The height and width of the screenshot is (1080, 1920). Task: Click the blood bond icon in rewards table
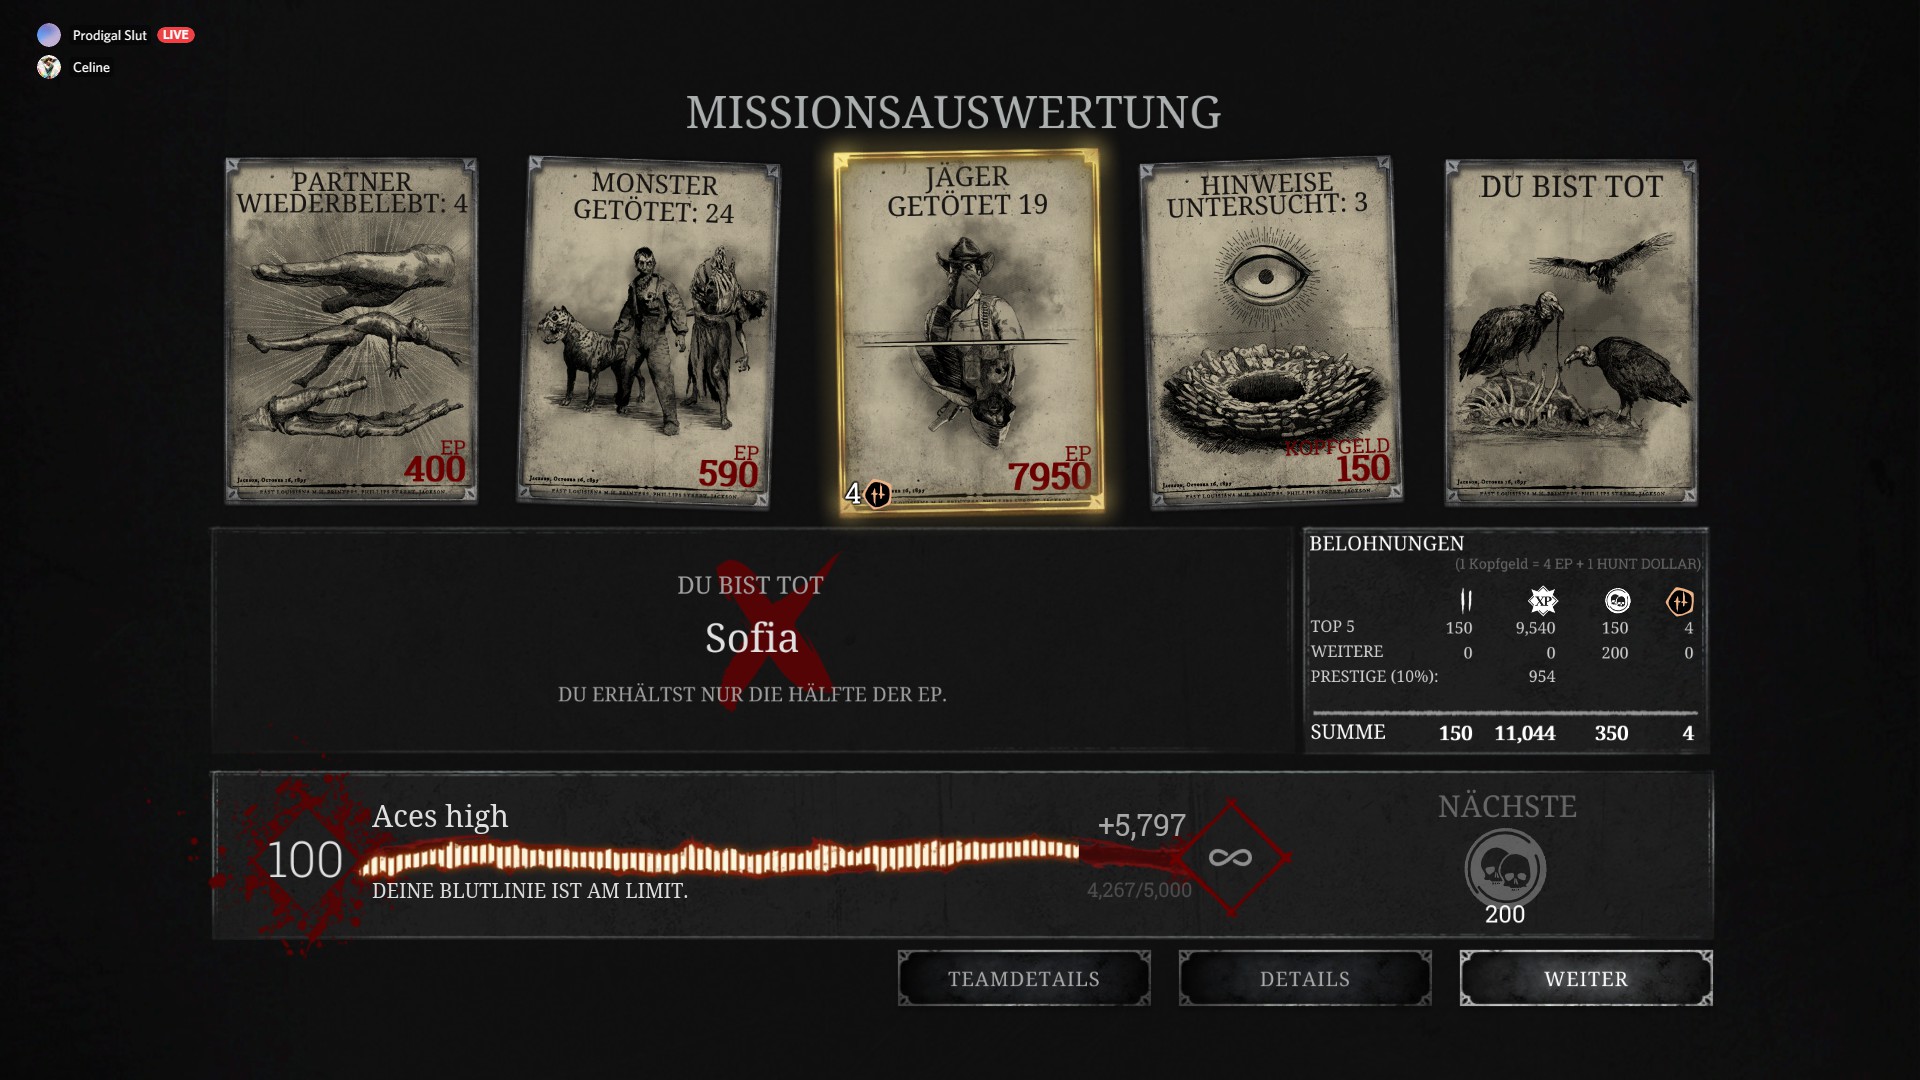1680,601
